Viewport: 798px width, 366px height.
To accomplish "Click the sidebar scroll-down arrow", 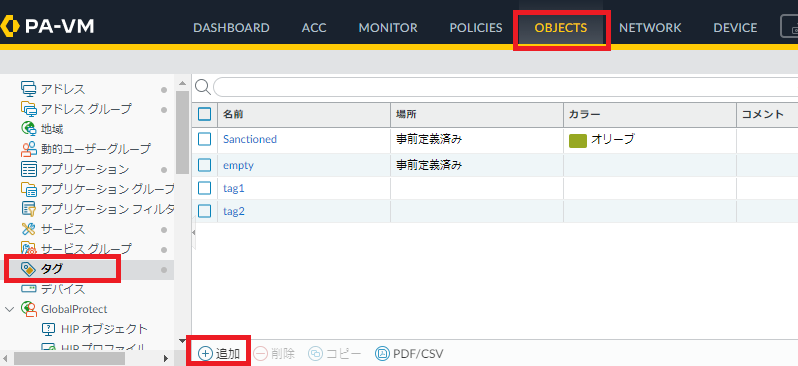I will click(182, 341).
